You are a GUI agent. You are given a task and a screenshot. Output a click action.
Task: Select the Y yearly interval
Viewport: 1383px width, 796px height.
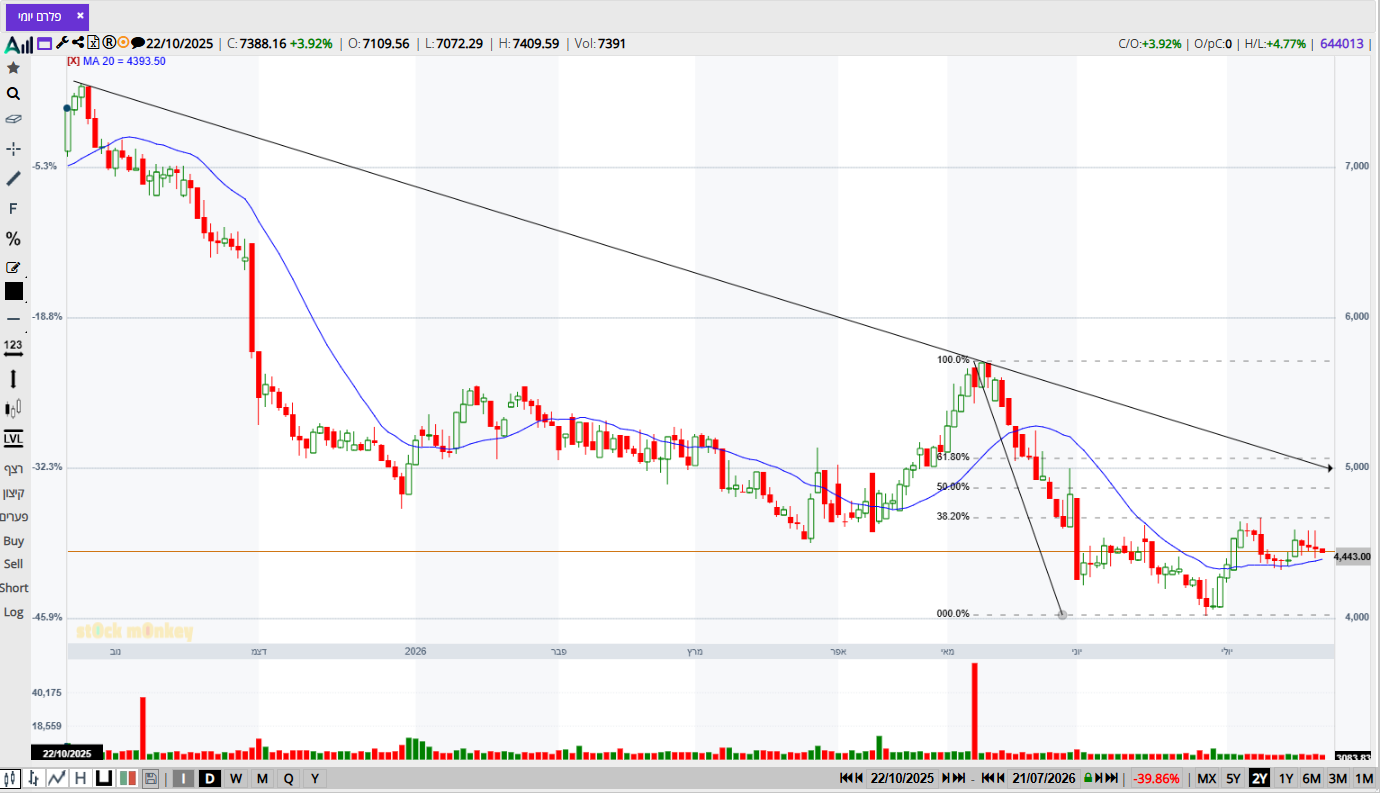(x=314, y=779)
